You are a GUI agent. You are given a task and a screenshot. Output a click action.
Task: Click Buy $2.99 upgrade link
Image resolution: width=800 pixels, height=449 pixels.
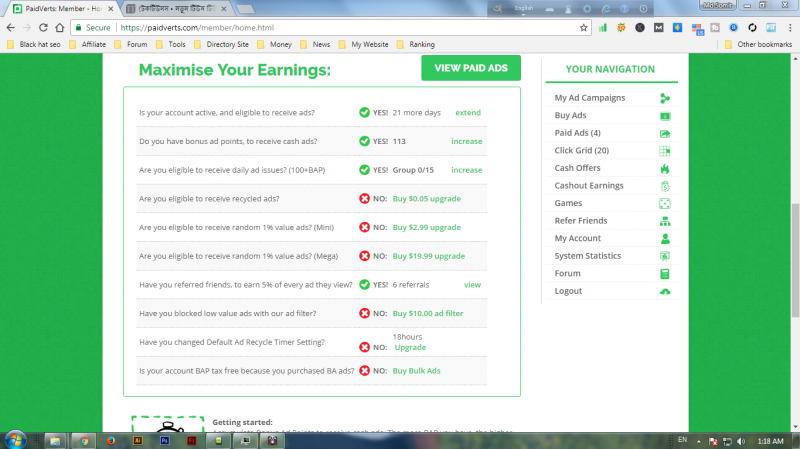coord(427,227)
